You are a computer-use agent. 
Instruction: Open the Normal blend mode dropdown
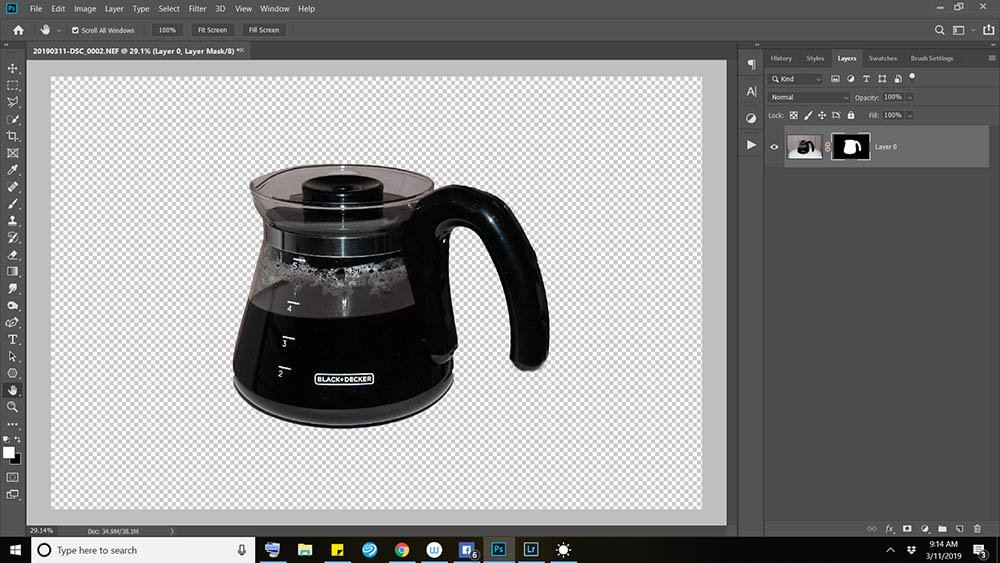coord(809,98)
